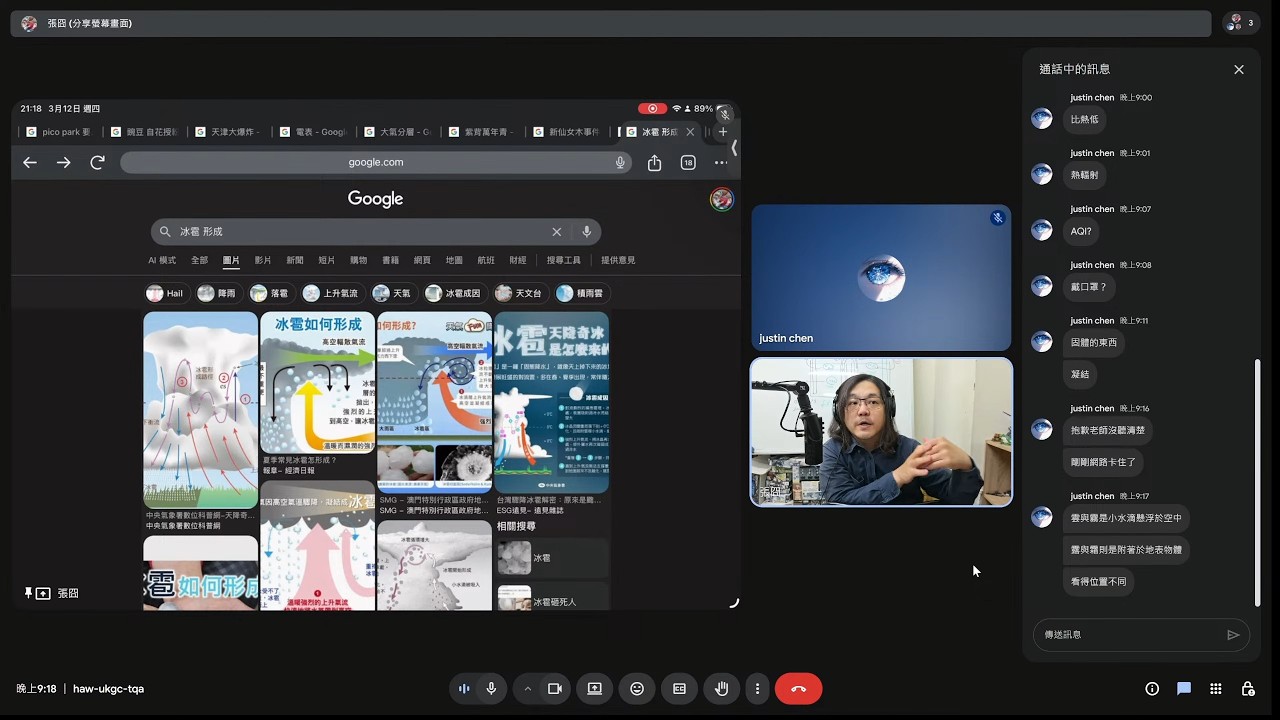The width and height of the screenshot is (1280, 720).
Task: Open meeting details info icon
Action: [x=1152, y=689]
